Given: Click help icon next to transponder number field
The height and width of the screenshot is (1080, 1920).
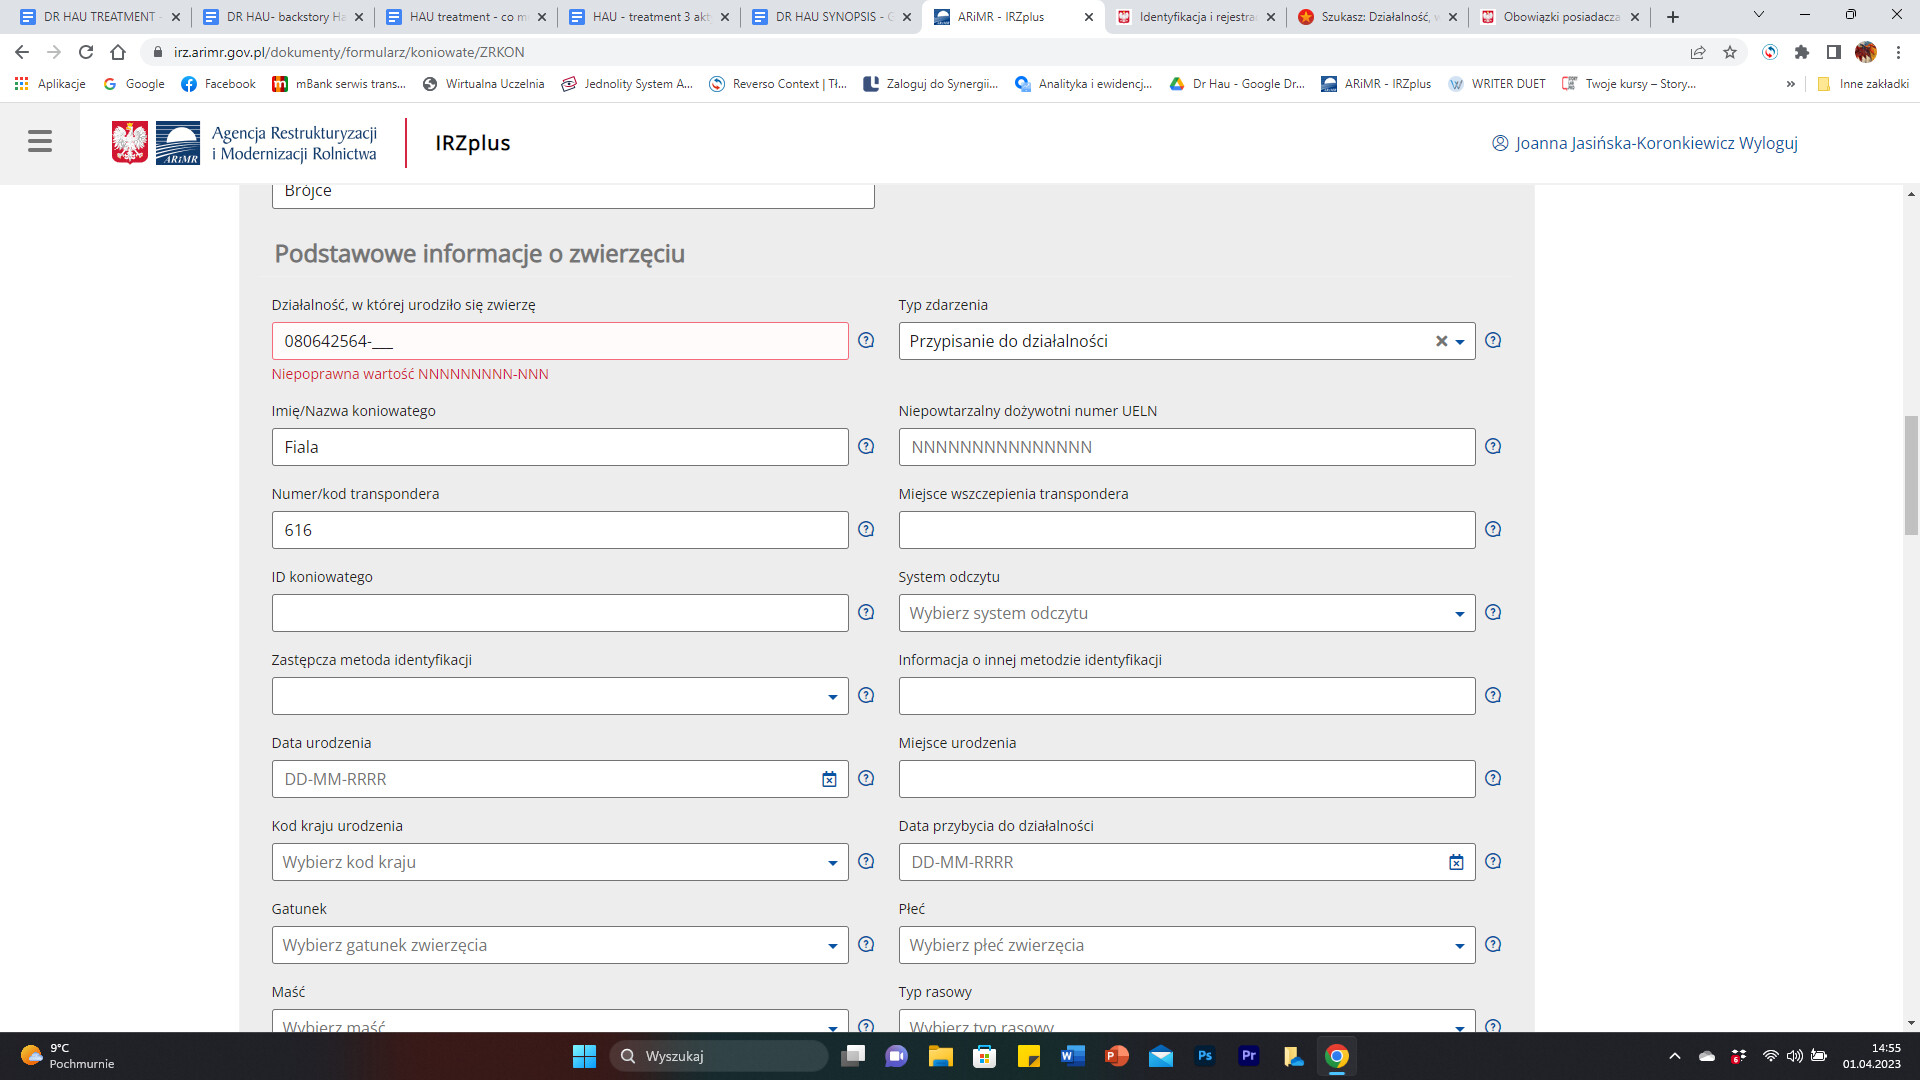Looking at the screenshot, I should 866,530.
